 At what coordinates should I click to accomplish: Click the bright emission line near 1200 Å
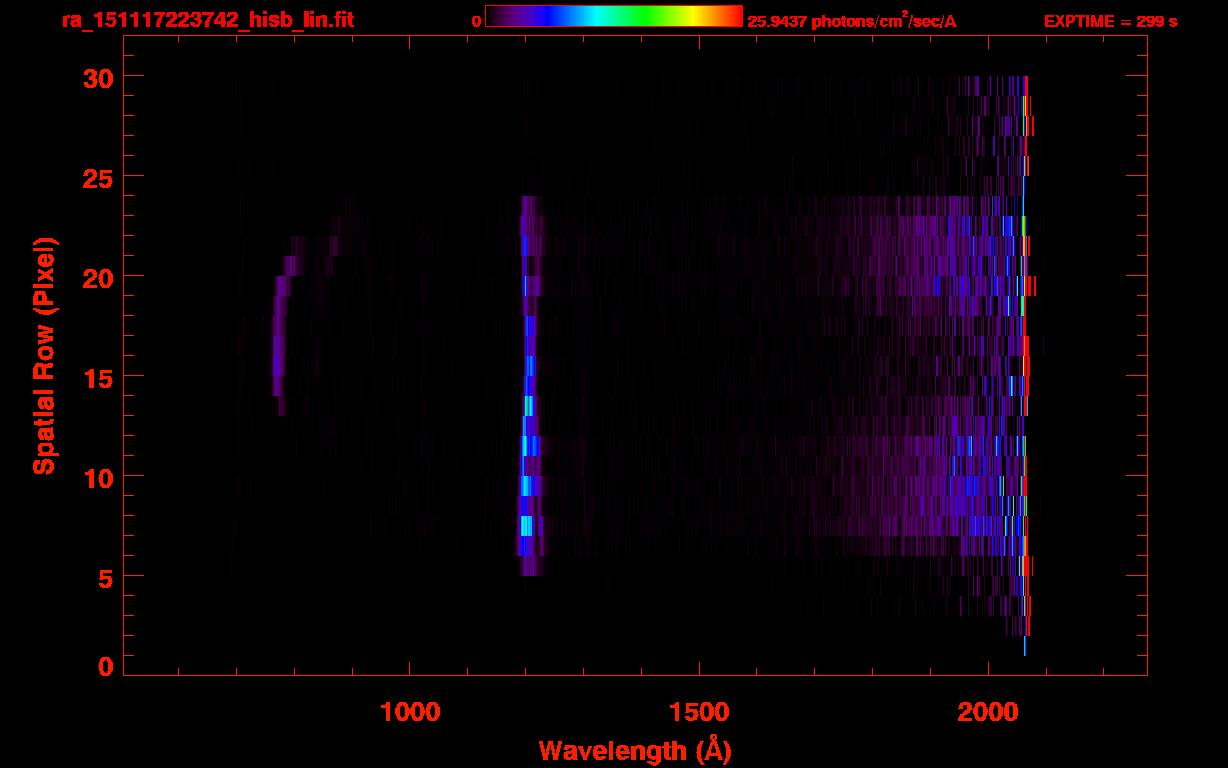pos(529,385)
